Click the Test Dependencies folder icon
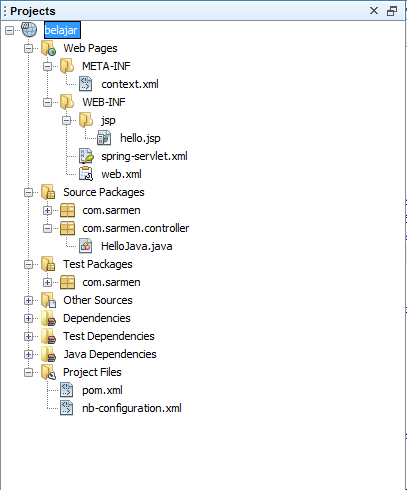This screenshot has height=490, width=407. pyautogui.click(x=48, y=336)
